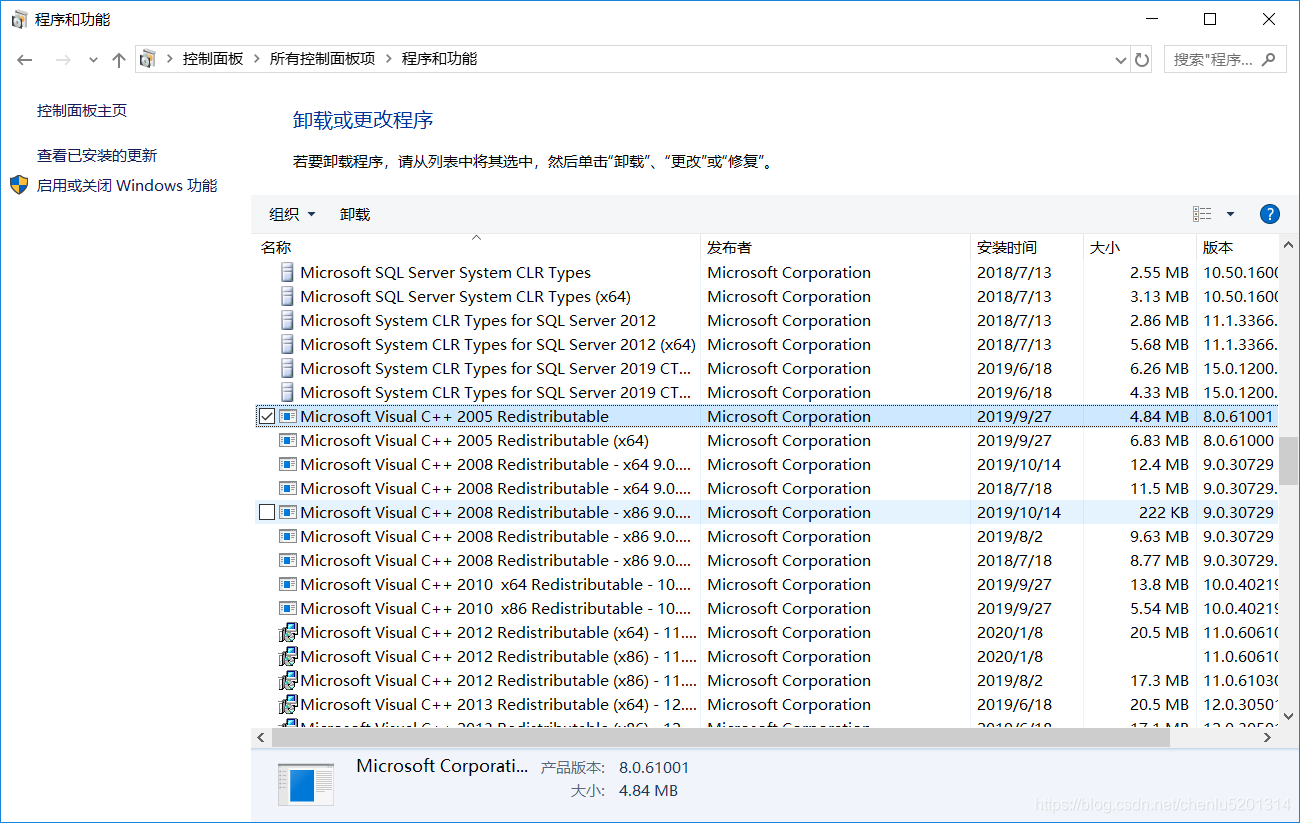Click icon of Visual C++ 2013 Redistributable (x64)
The image size is (1300, 823).
[288, 704]
